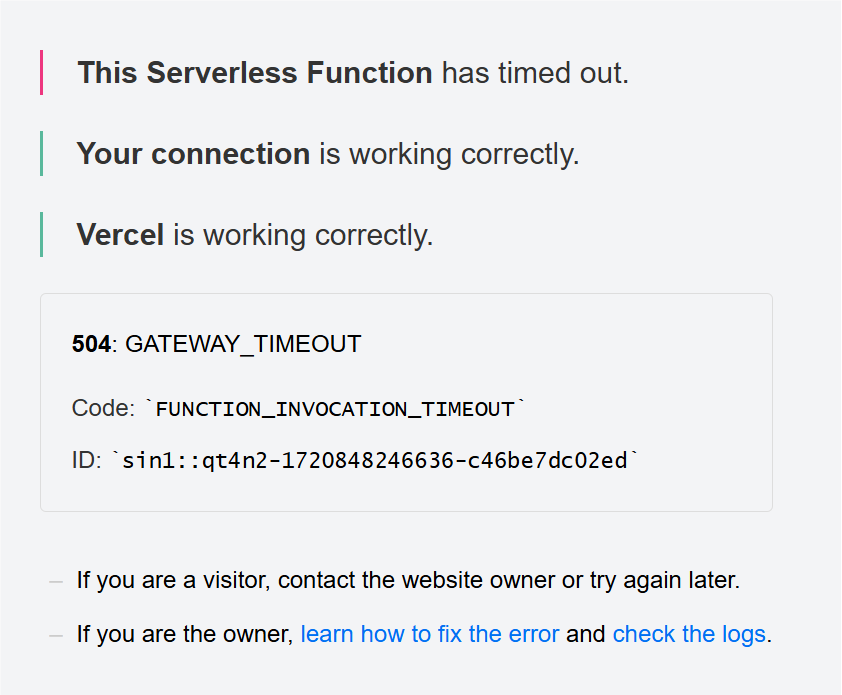Click the red status bar beside Serverless Function
Screen dimensions: 842x695
[x=41, y=73]
